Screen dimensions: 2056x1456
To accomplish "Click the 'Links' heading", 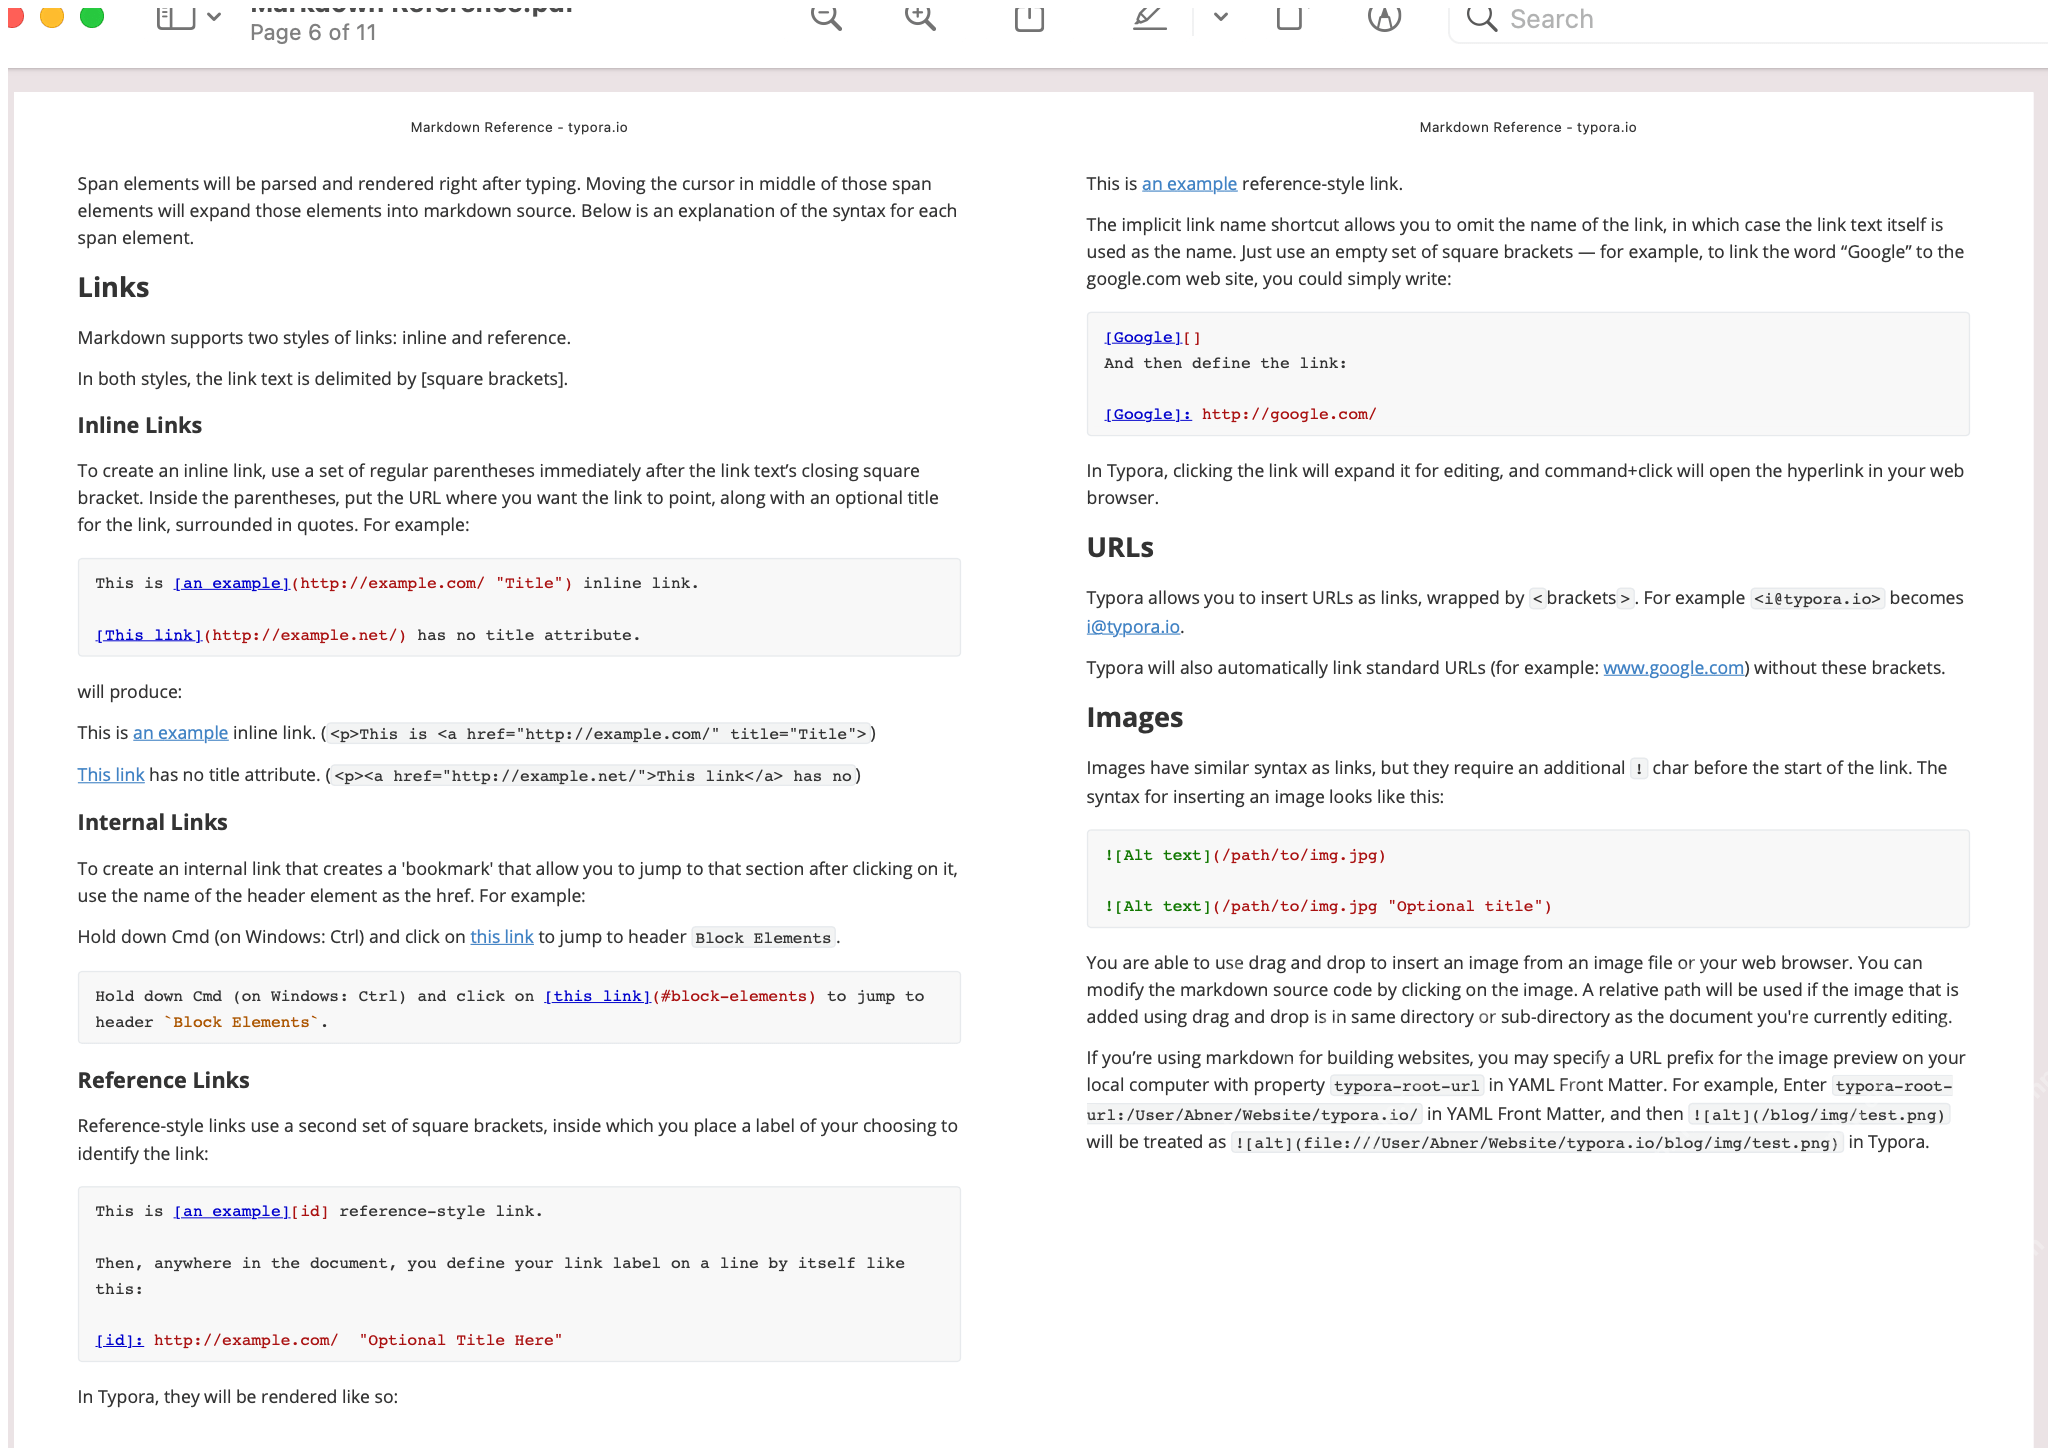I will coord(114,288).
